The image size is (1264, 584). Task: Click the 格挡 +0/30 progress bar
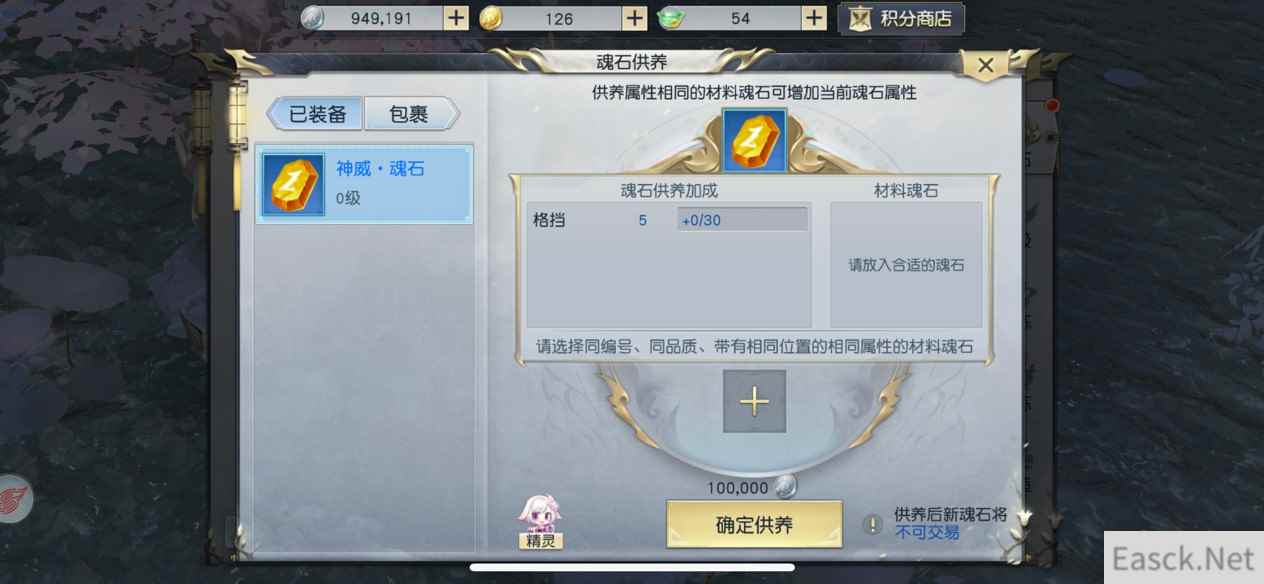tap(742, 220)
